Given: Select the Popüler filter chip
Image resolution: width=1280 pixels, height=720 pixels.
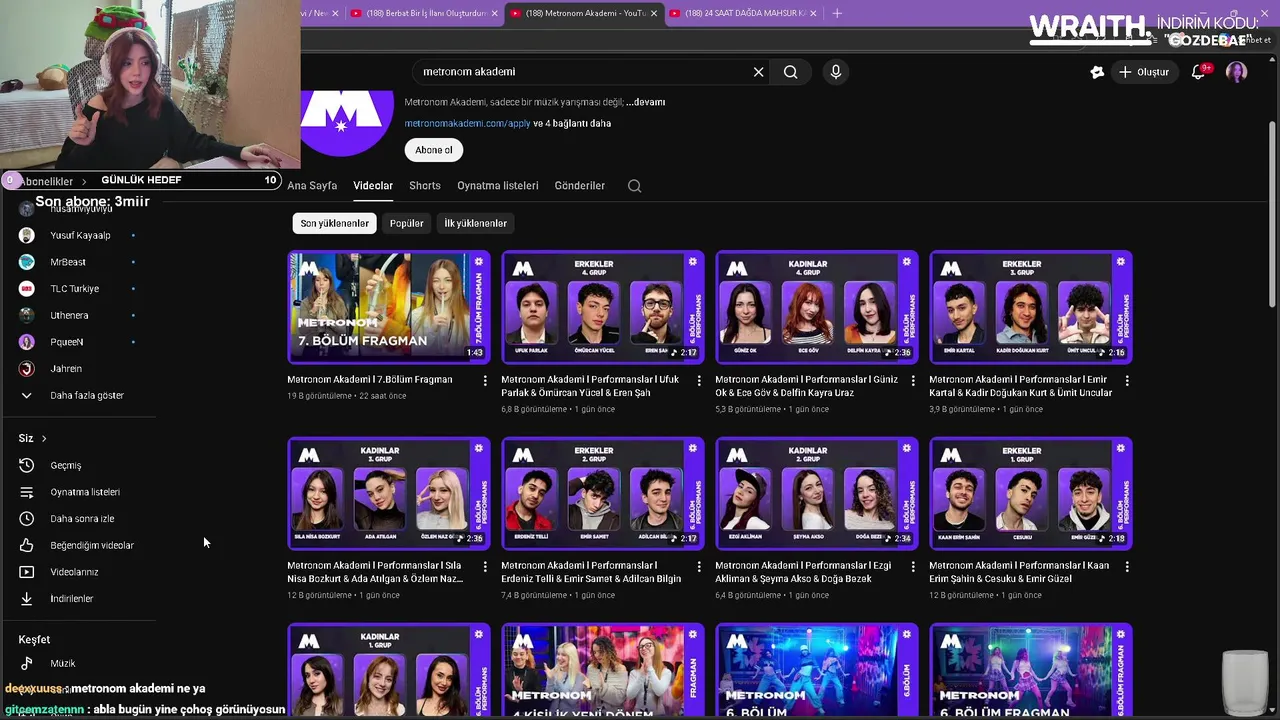Looking at the screenshot, I should [406, 223].
